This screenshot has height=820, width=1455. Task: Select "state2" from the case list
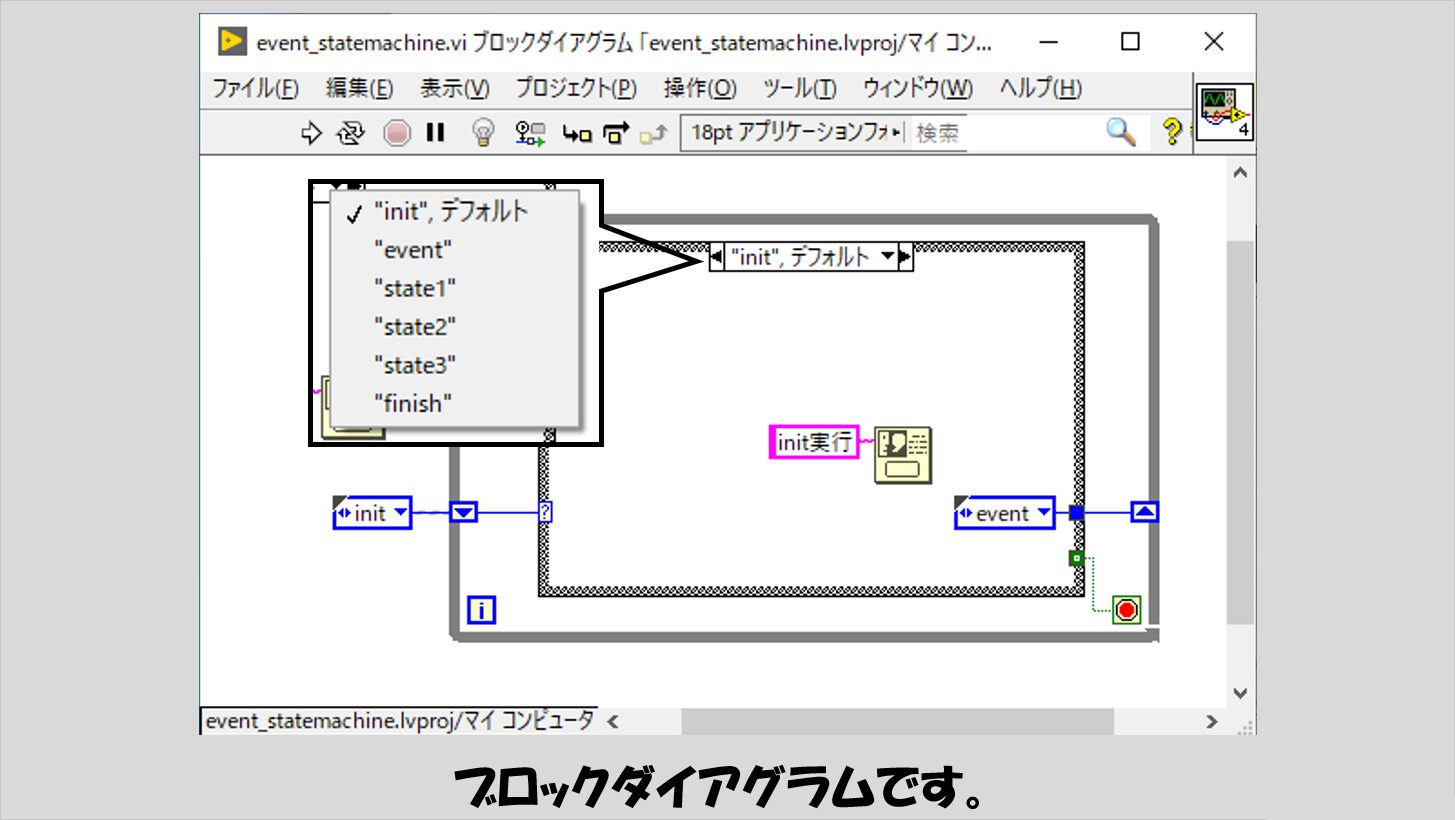click(414, 327)
